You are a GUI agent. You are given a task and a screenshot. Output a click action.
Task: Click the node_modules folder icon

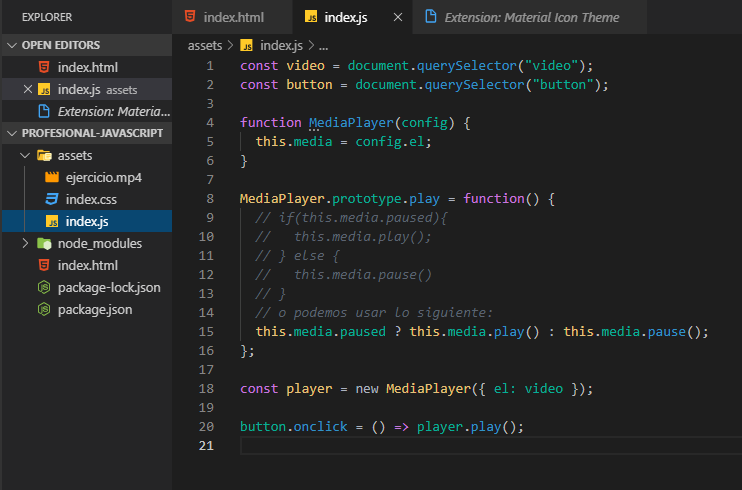44,243
